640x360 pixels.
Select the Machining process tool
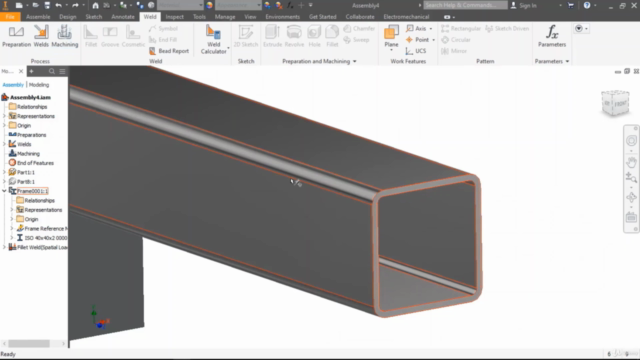point(64,36)
